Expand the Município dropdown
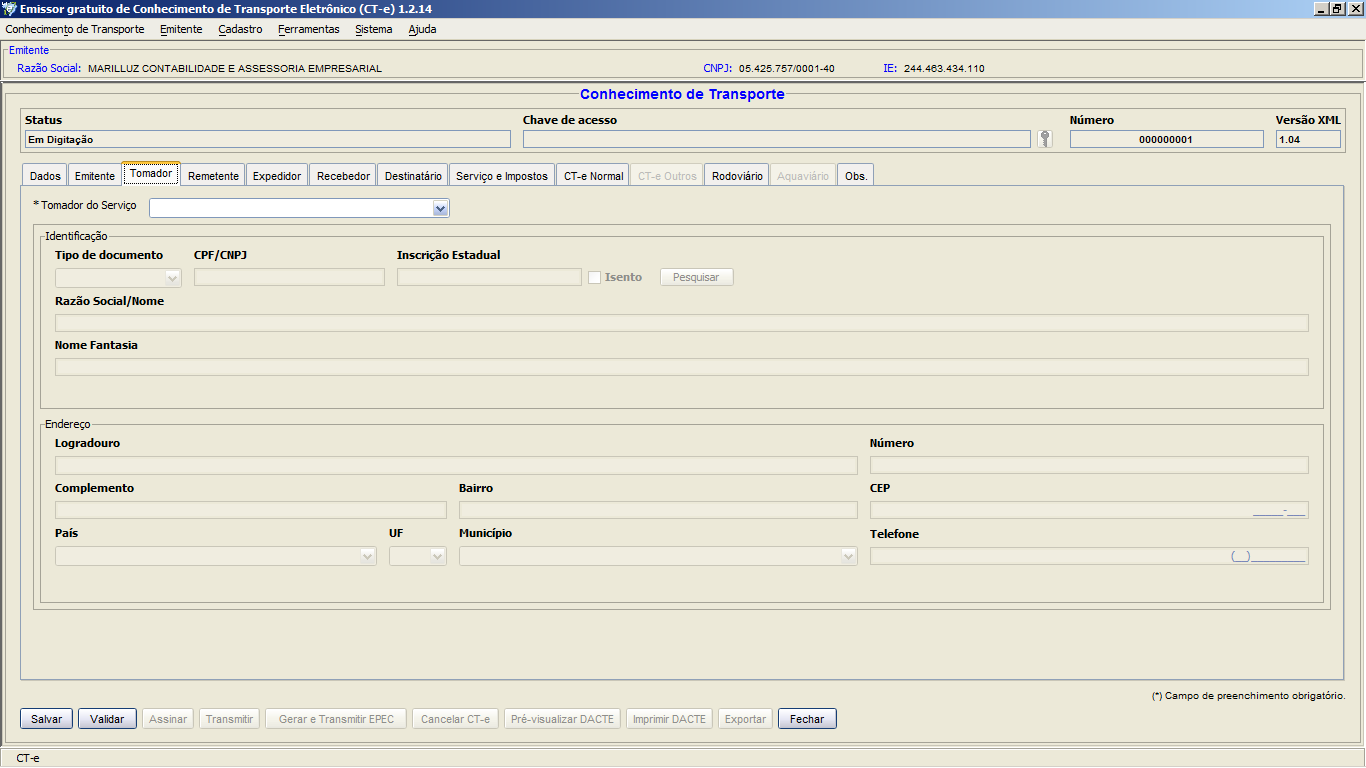This screenshot has width=1366, height=768. pos(848,556)
